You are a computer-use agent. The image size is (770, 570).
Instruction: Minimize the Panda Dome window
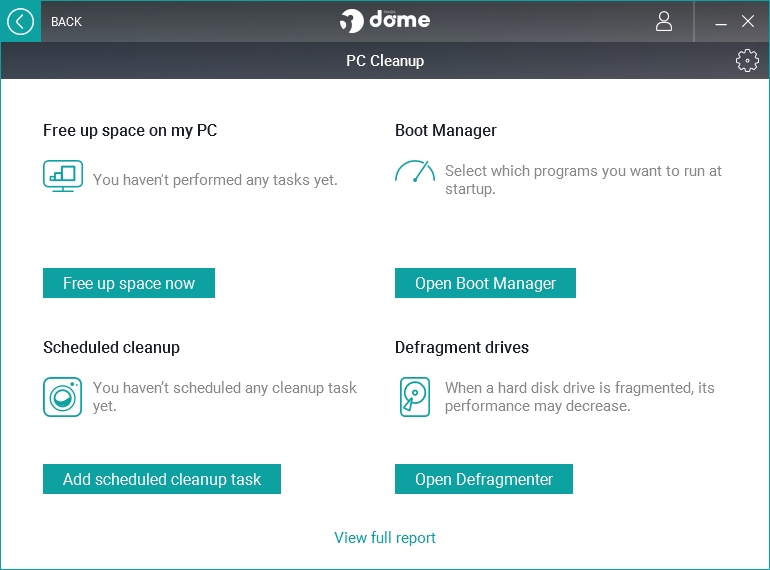tap(720, 22)
